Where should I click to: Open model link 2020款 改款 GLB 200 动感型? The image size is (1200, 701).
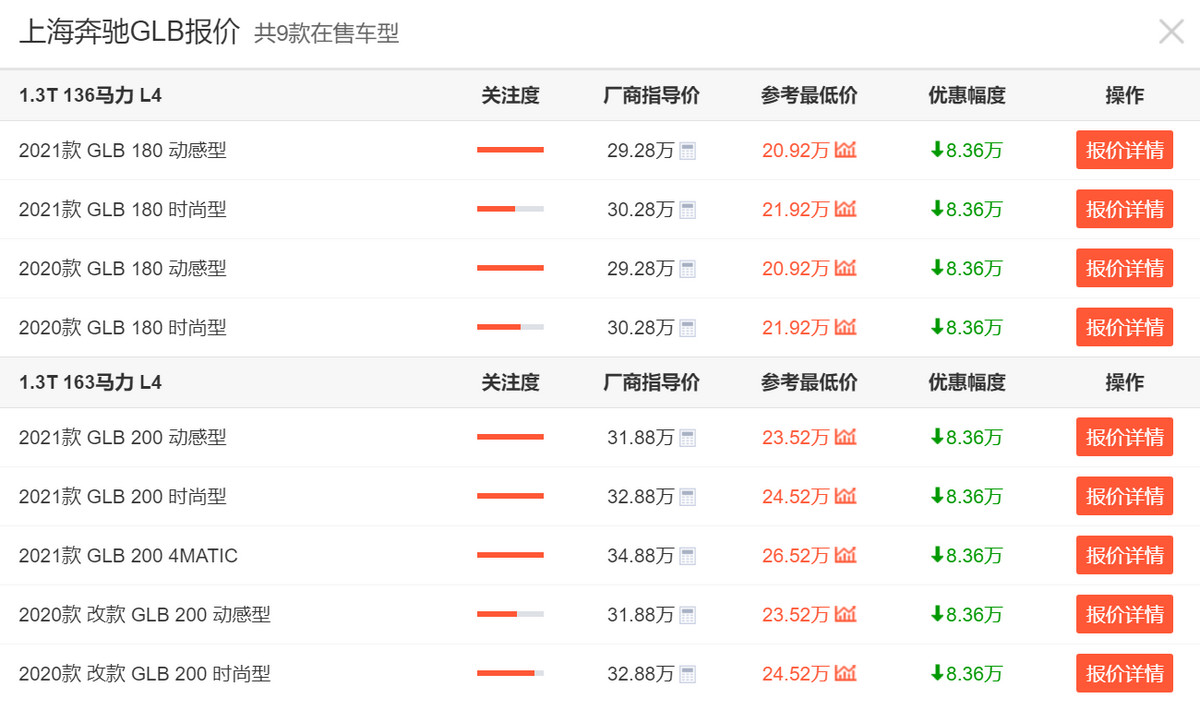[x=145, y=615]
